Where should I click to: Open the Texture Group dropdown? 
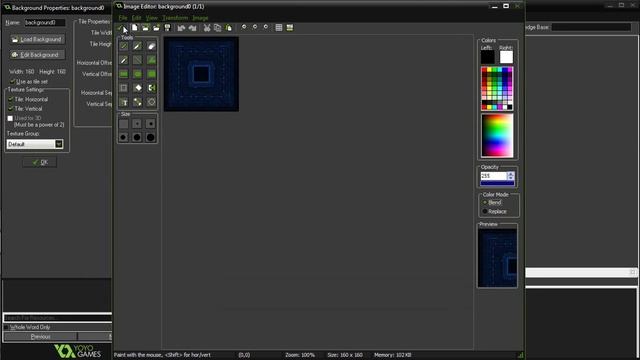(59, 144)
